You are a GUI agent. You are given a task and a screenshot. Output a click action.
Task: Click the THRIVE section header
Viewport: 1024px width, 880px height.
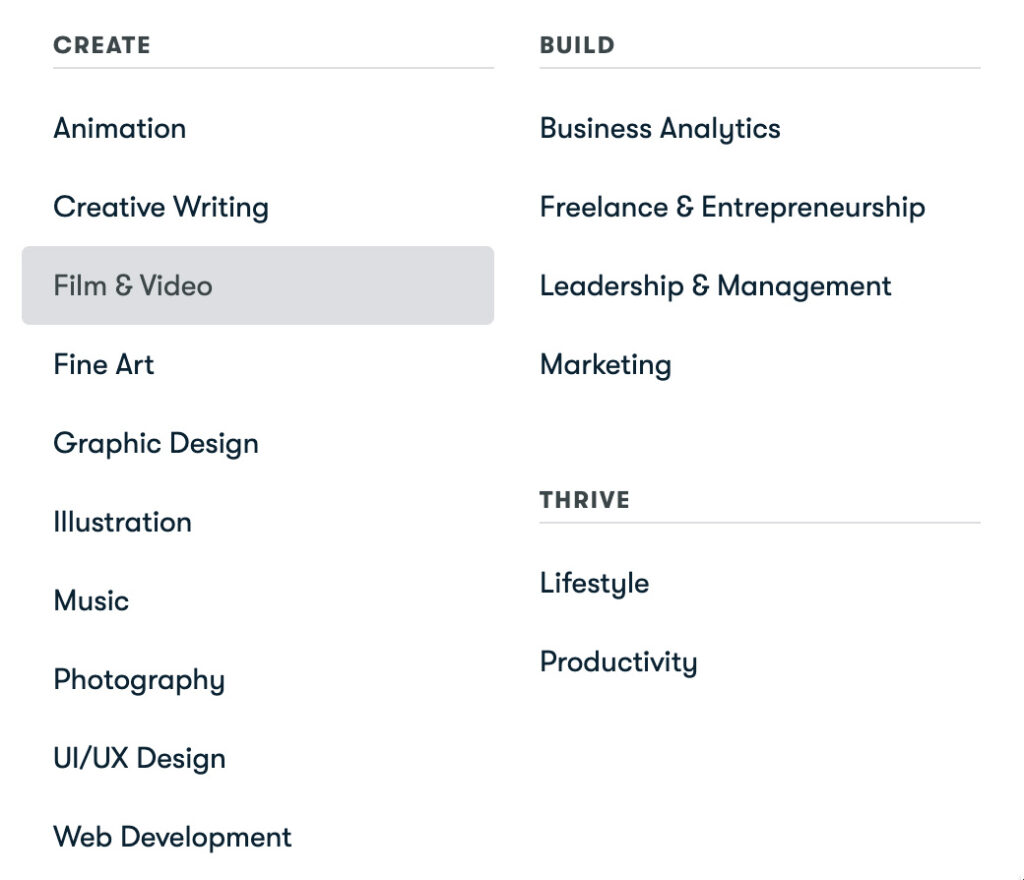point(585,500)
